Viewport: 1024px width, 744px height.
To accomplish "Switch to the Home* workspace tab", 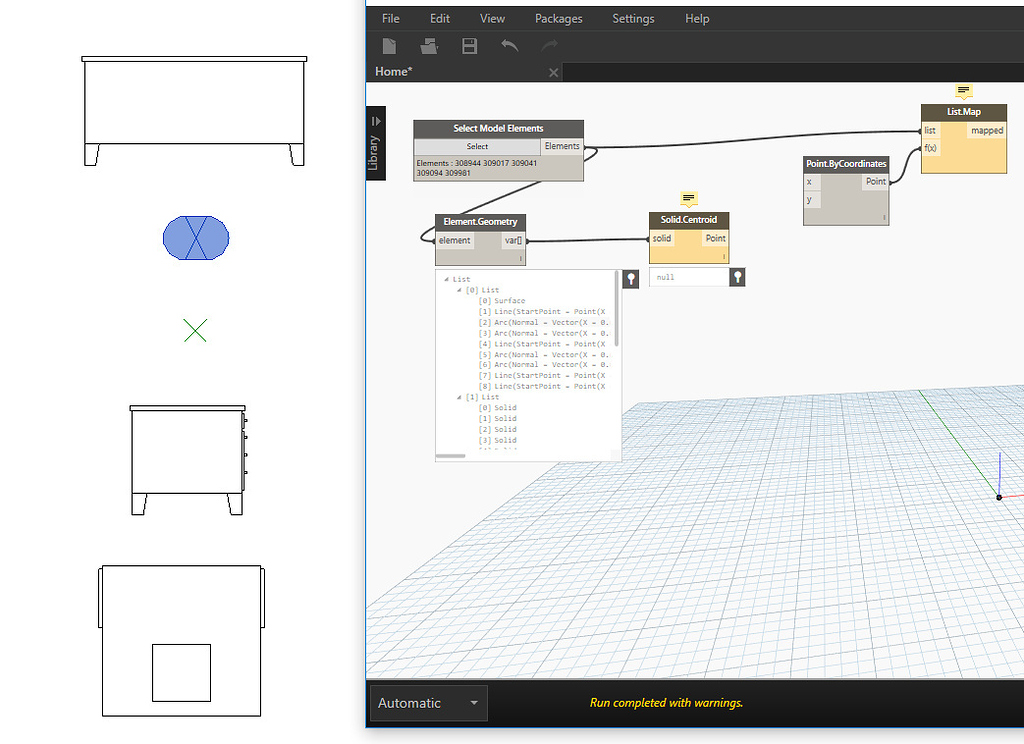I will (393, 71).
